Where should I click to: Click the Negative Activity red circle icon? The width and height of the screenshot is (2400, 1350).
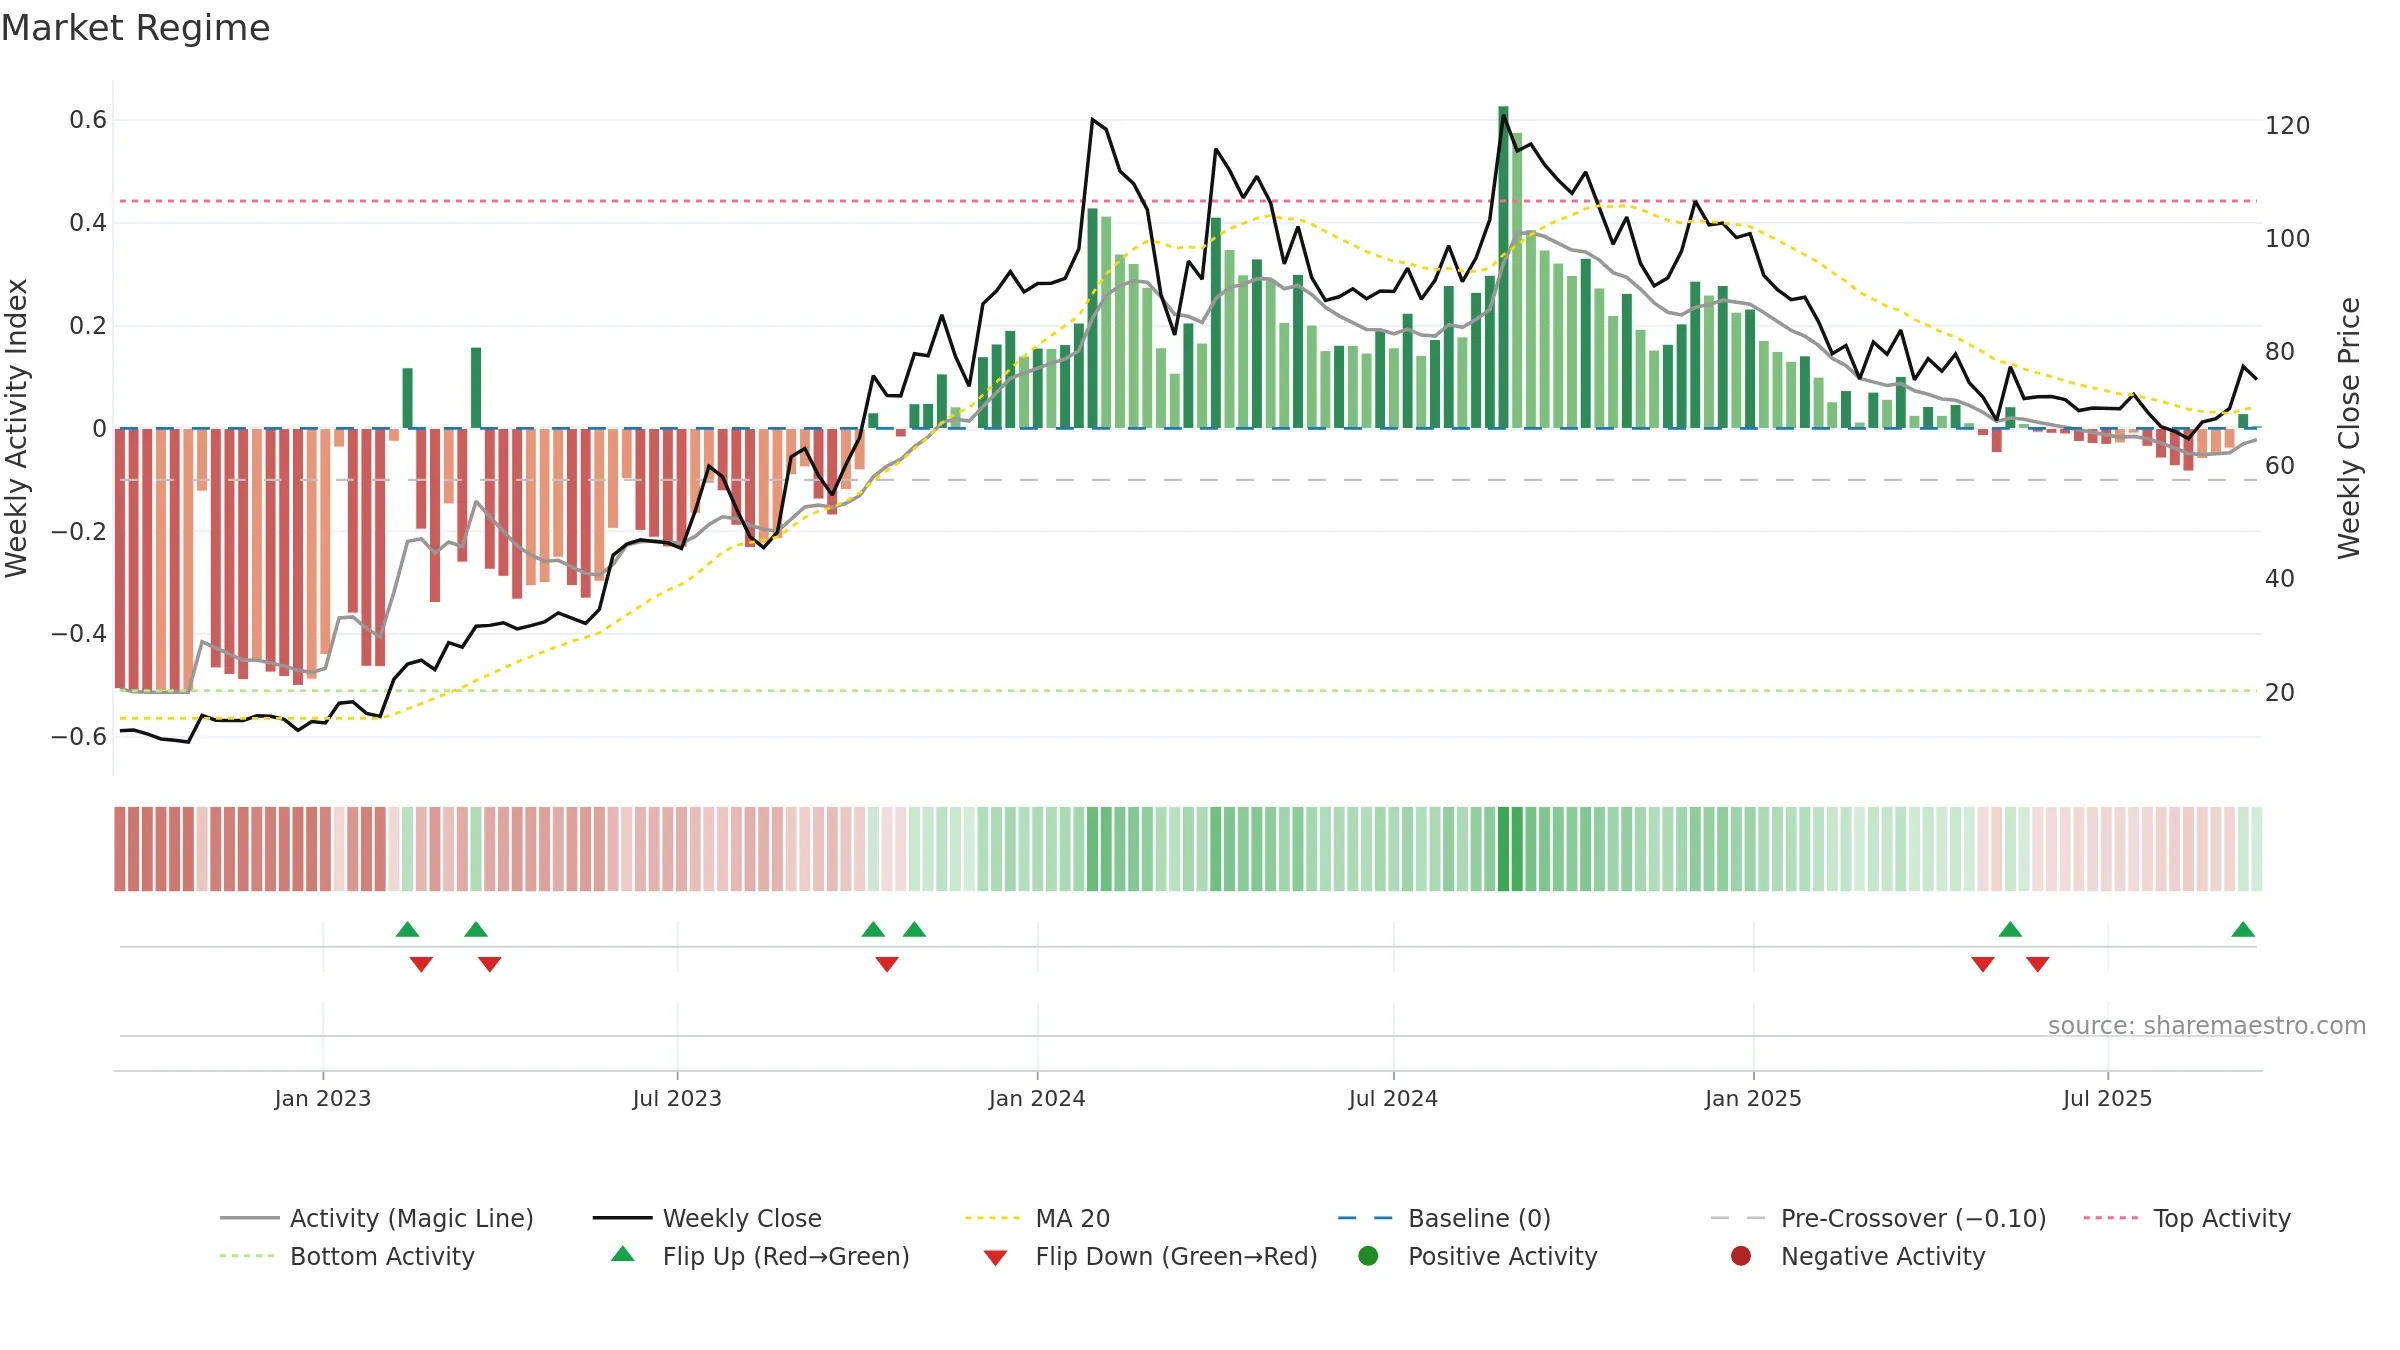[1741, 1256]
